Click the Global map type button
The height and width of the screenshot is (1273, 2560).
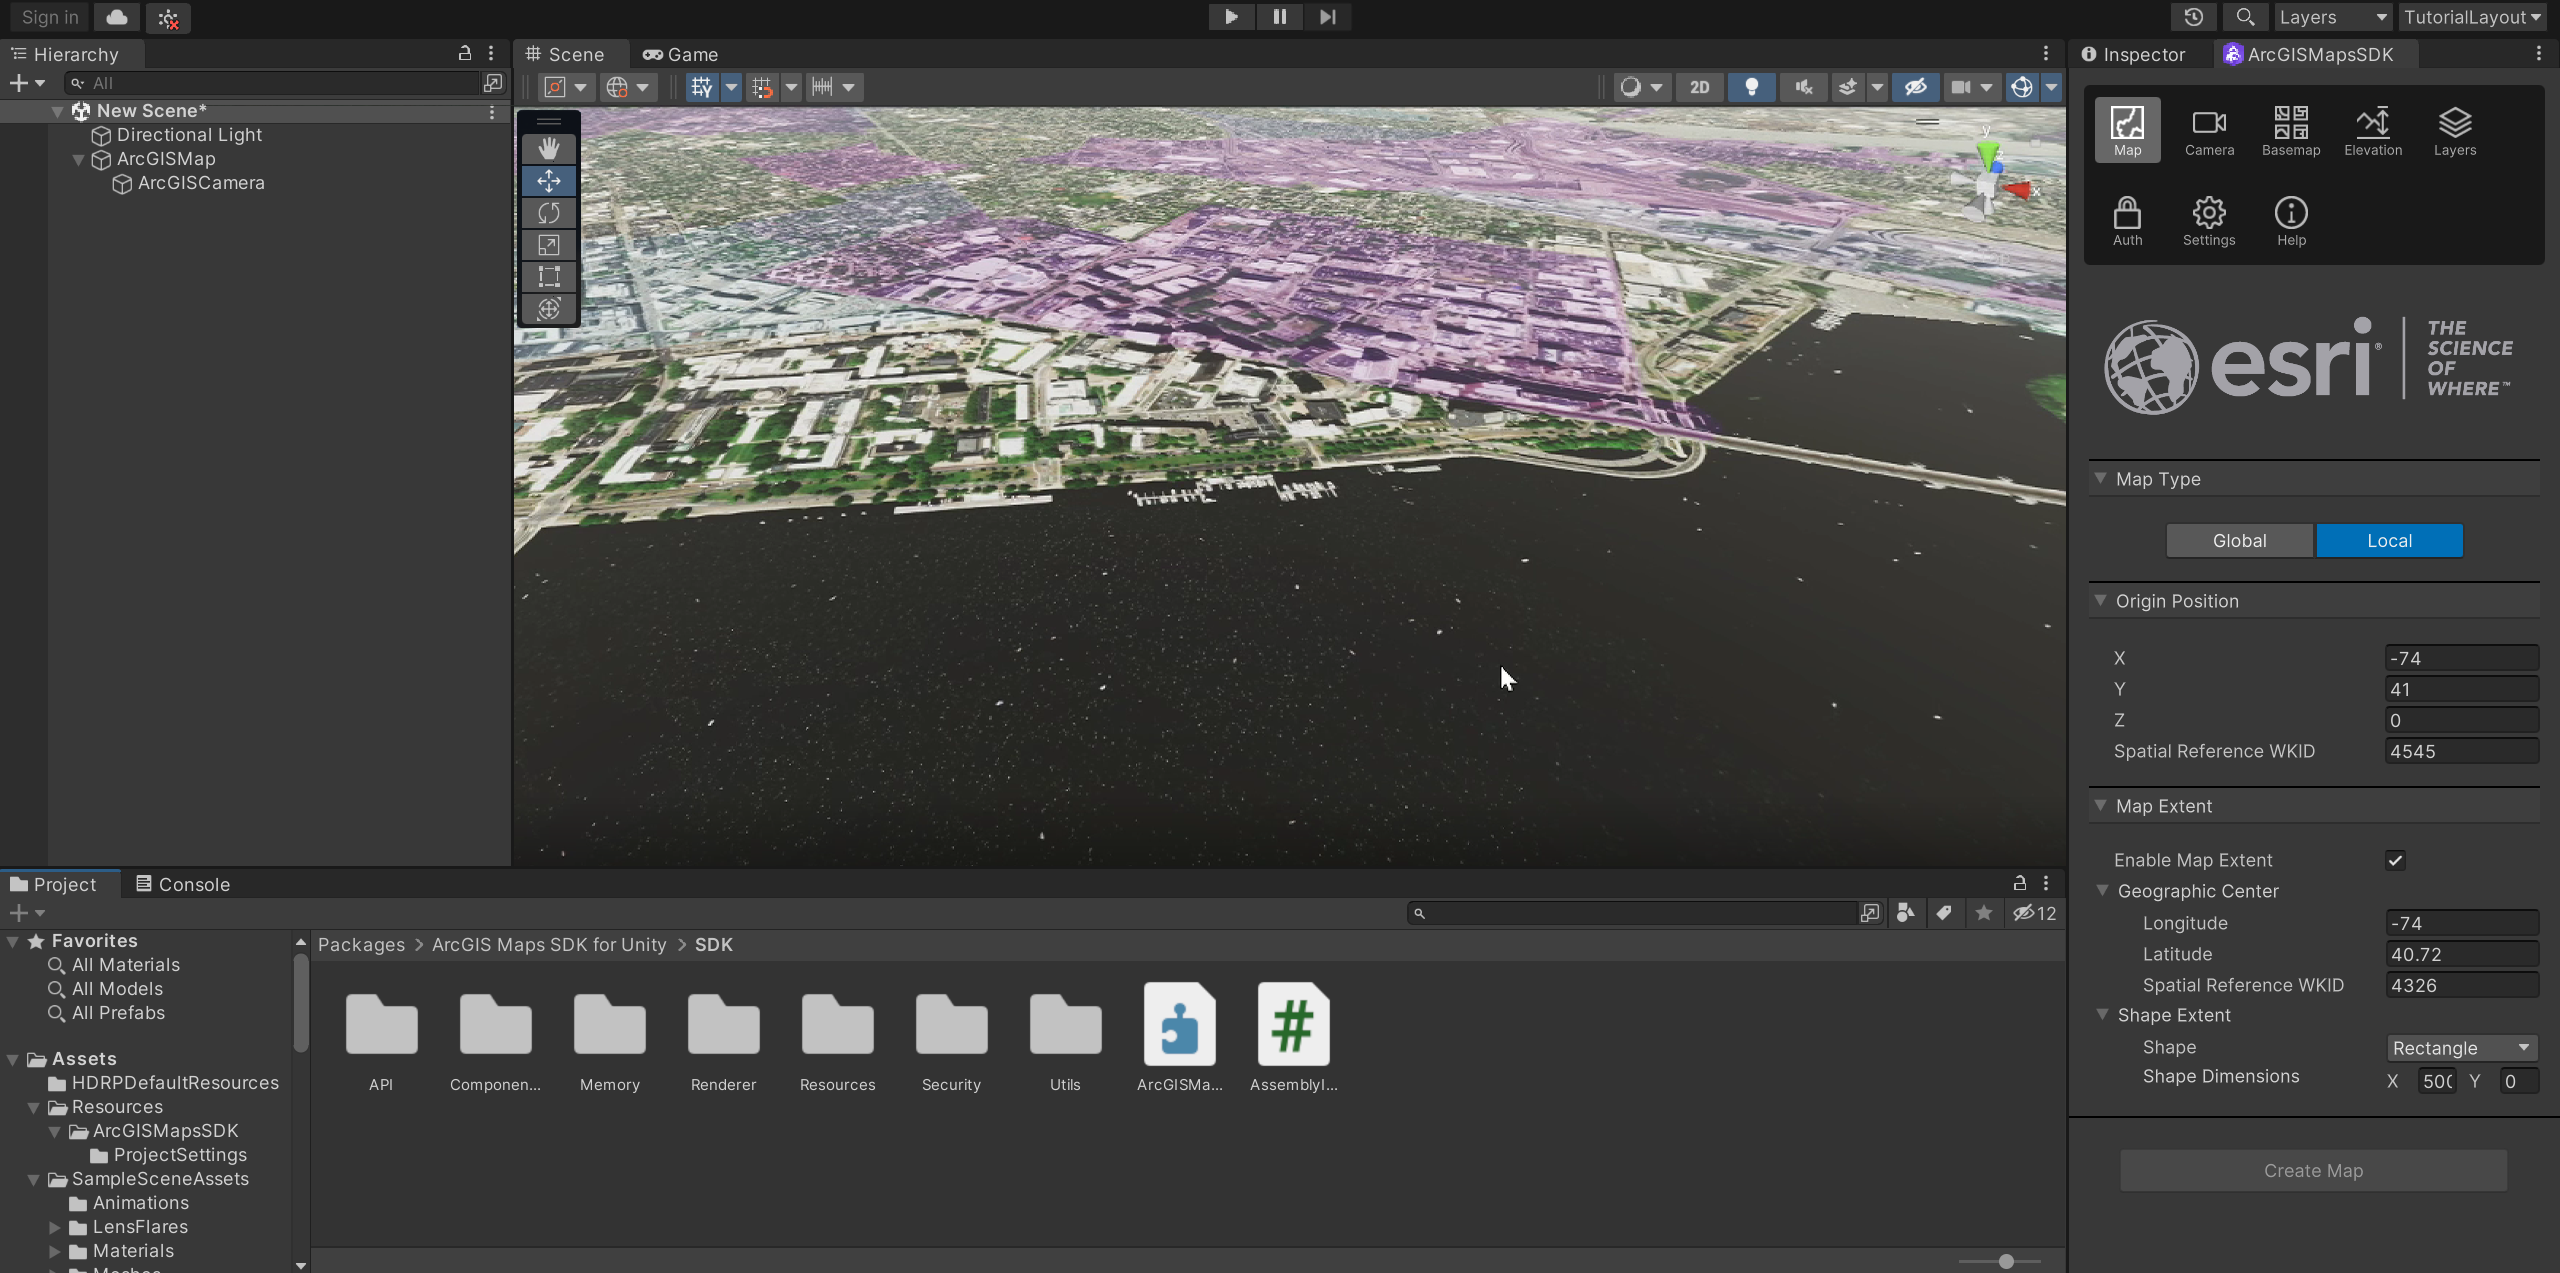click(x=2239, y=541)
